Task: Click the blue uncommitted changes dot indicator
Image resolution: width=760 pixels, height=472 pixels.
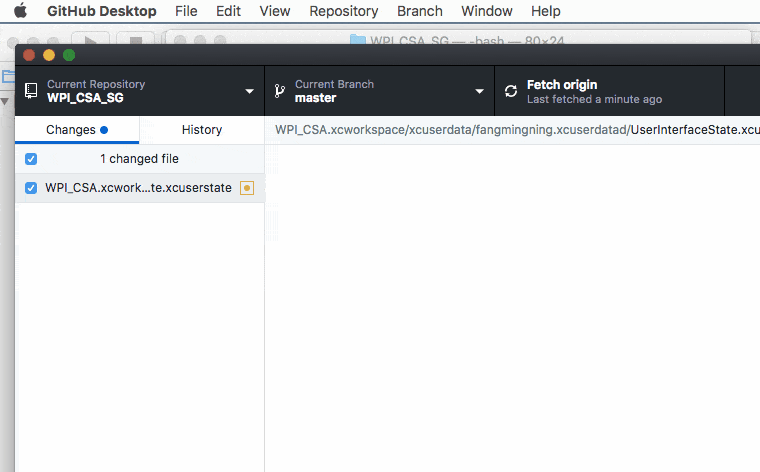Action: pos(104,130)
